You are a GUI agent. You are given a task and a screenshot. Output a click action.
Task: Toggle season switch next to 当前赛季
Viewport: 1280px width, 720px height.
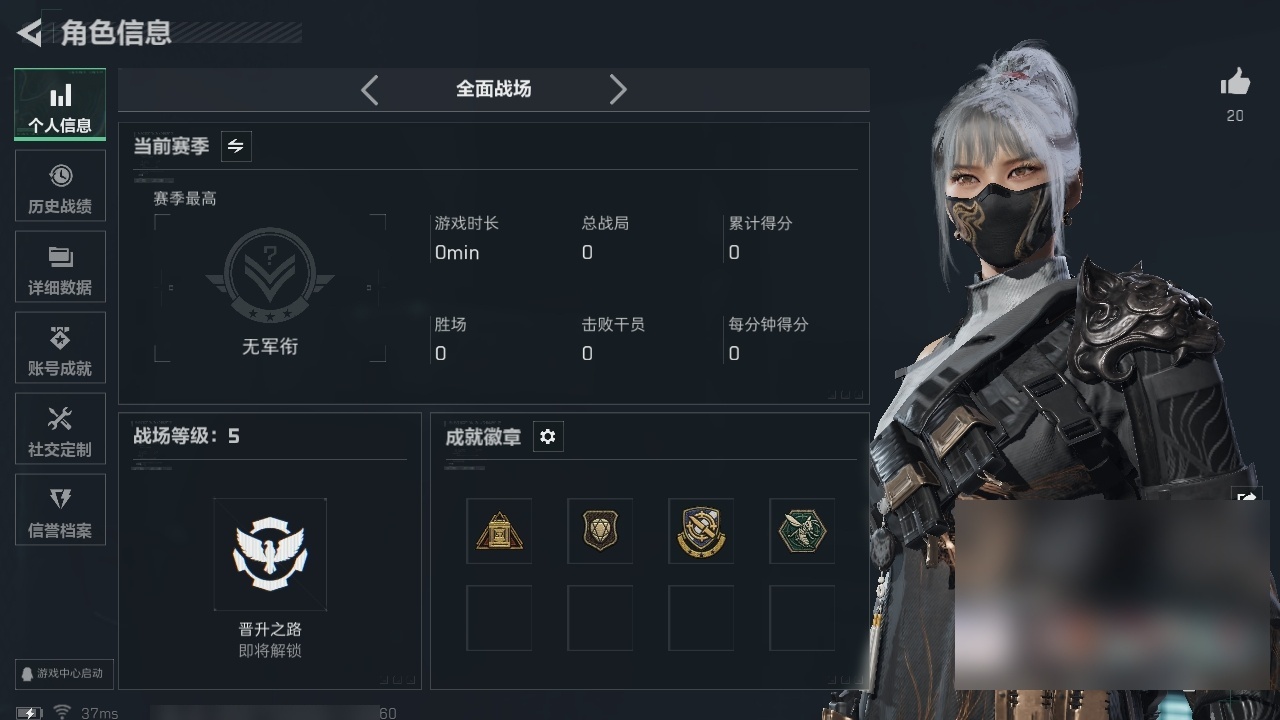click(x=235, y=146)
